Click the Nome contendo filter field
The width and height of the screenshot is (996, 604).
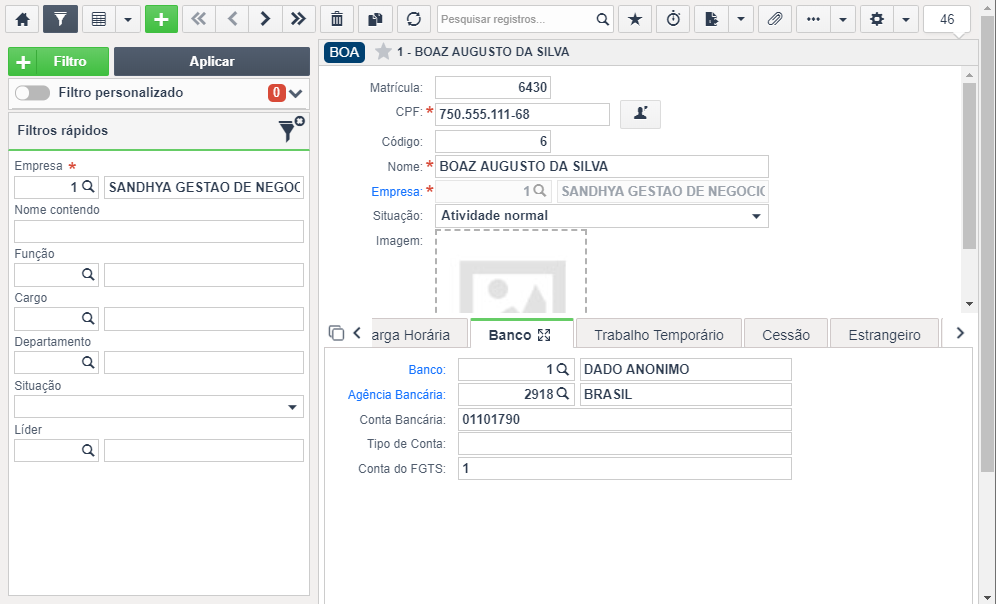[159, 231]
